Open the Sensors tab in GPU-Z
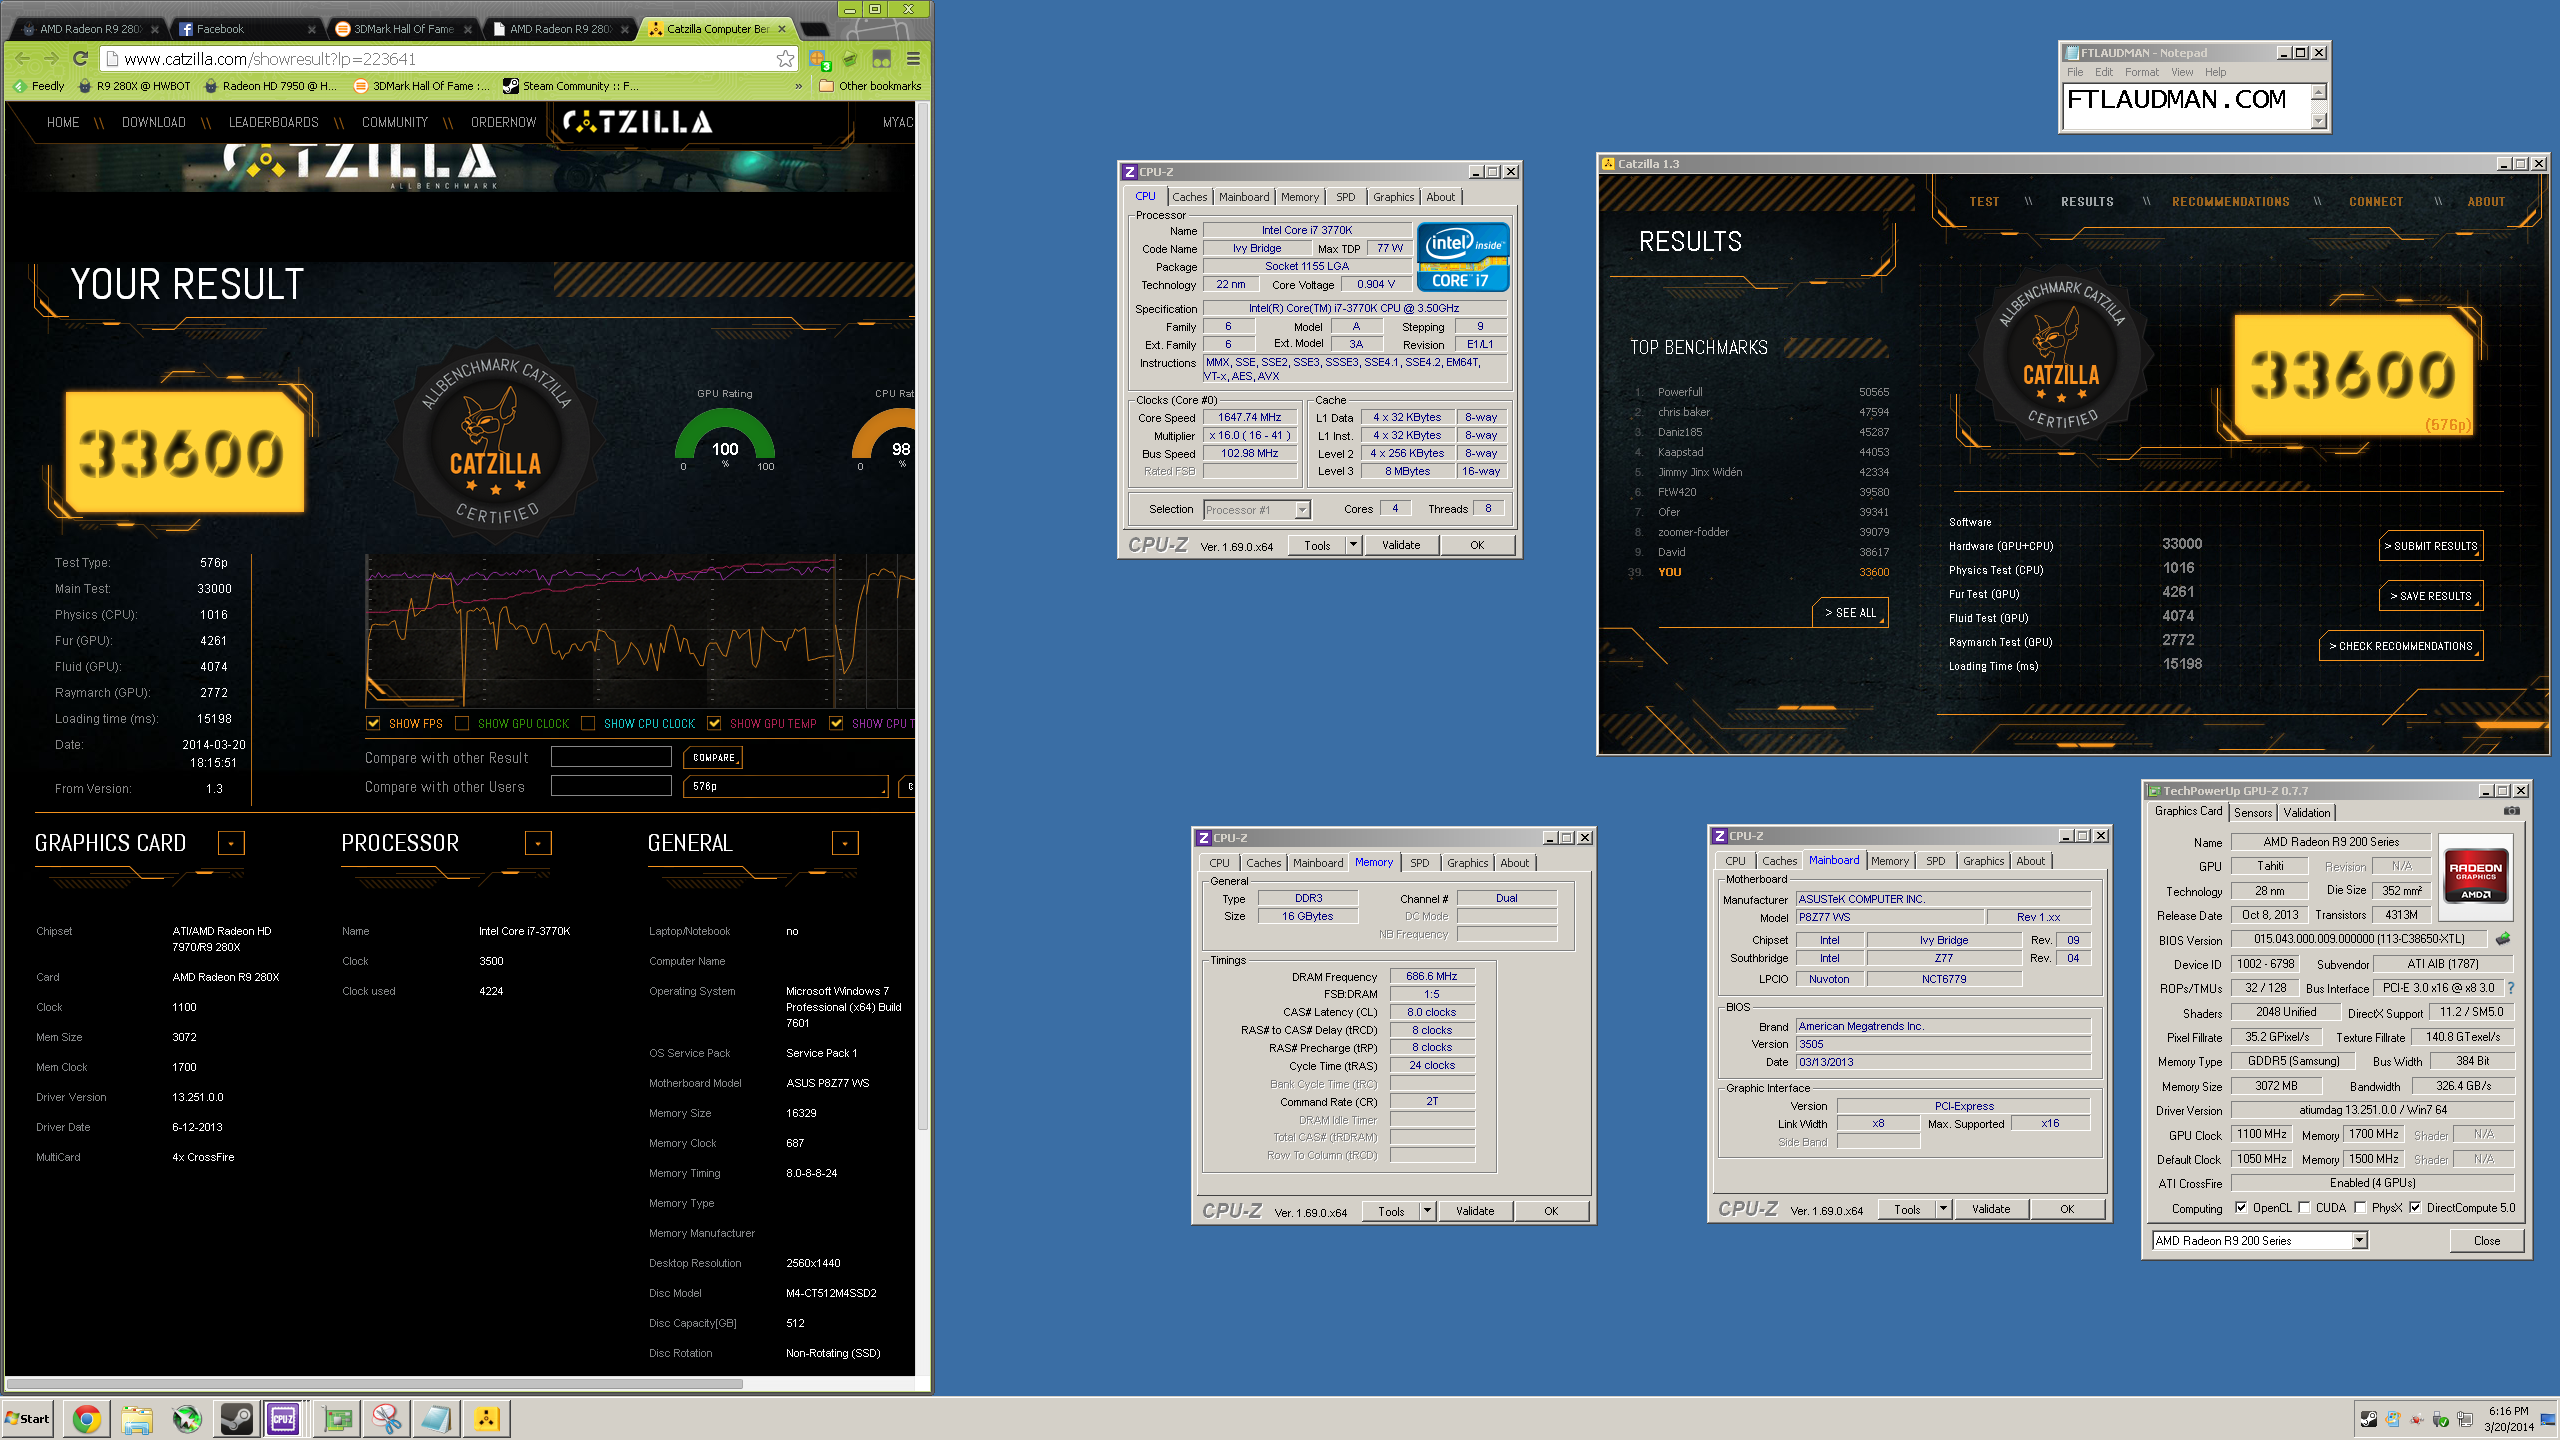 2253,812
